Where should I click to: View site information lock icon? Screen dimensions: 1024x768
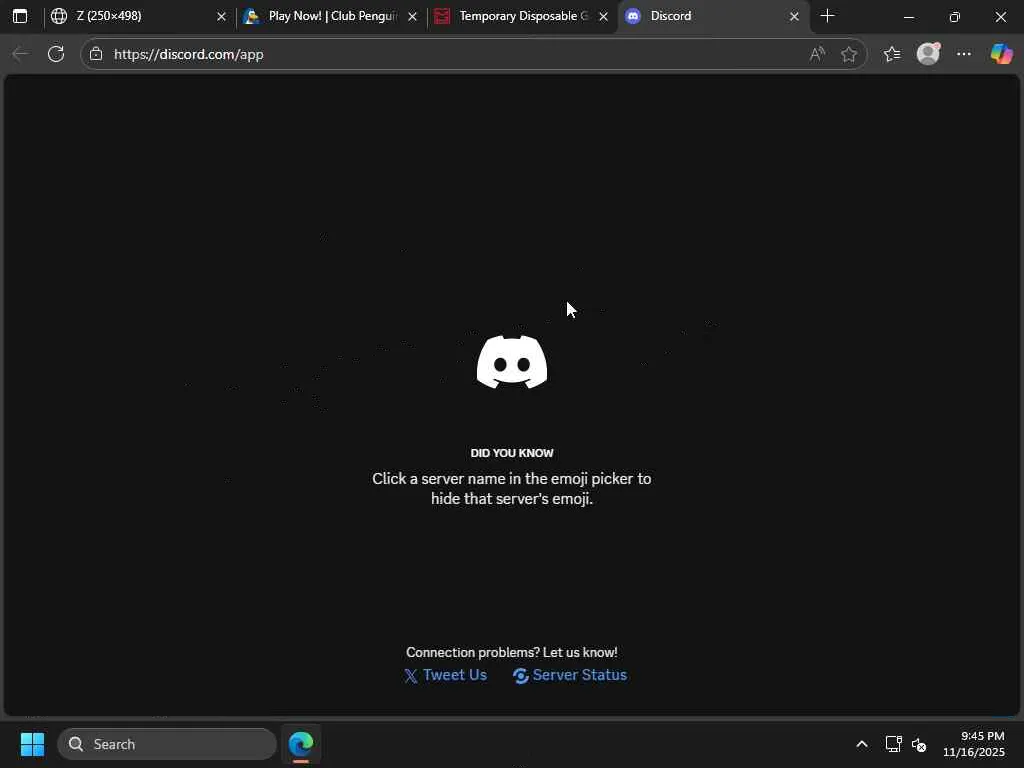96,54
